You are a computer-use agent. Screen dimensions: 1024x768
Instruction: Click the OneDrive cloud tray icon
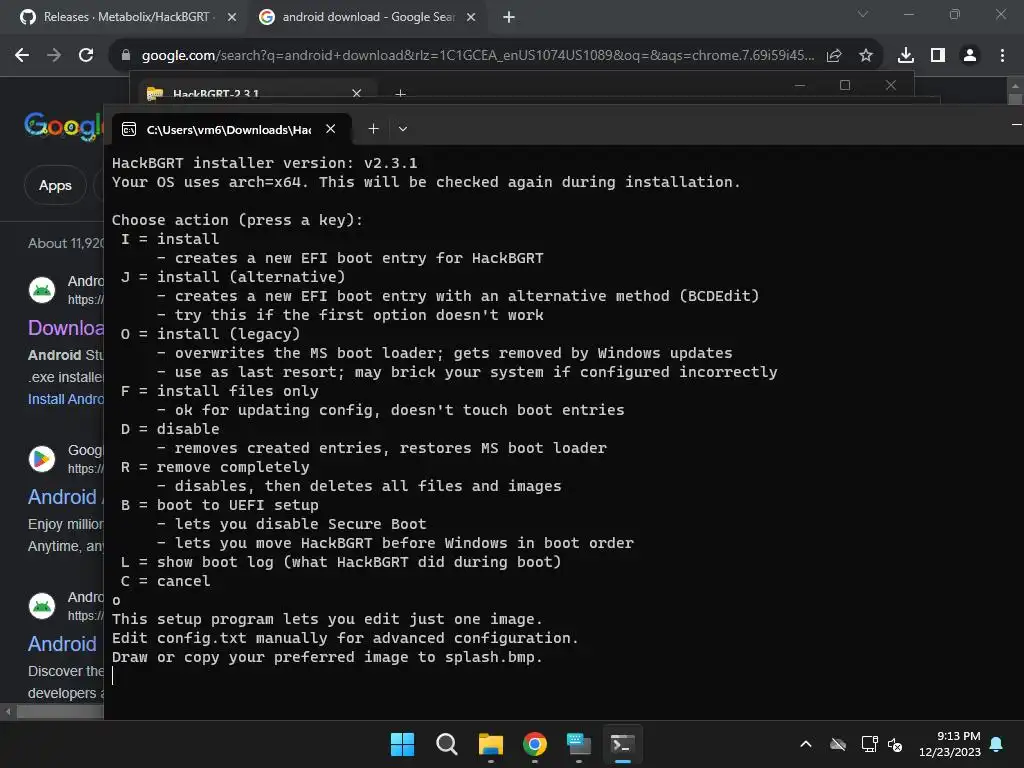click(838, 744)
